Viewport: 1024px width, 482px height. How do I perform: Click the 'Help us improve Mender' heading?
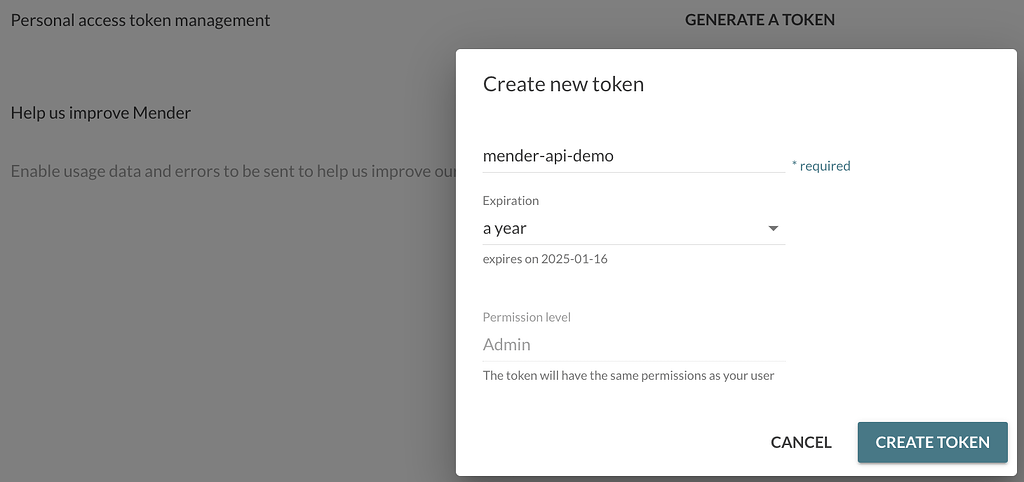pos(100,113)
